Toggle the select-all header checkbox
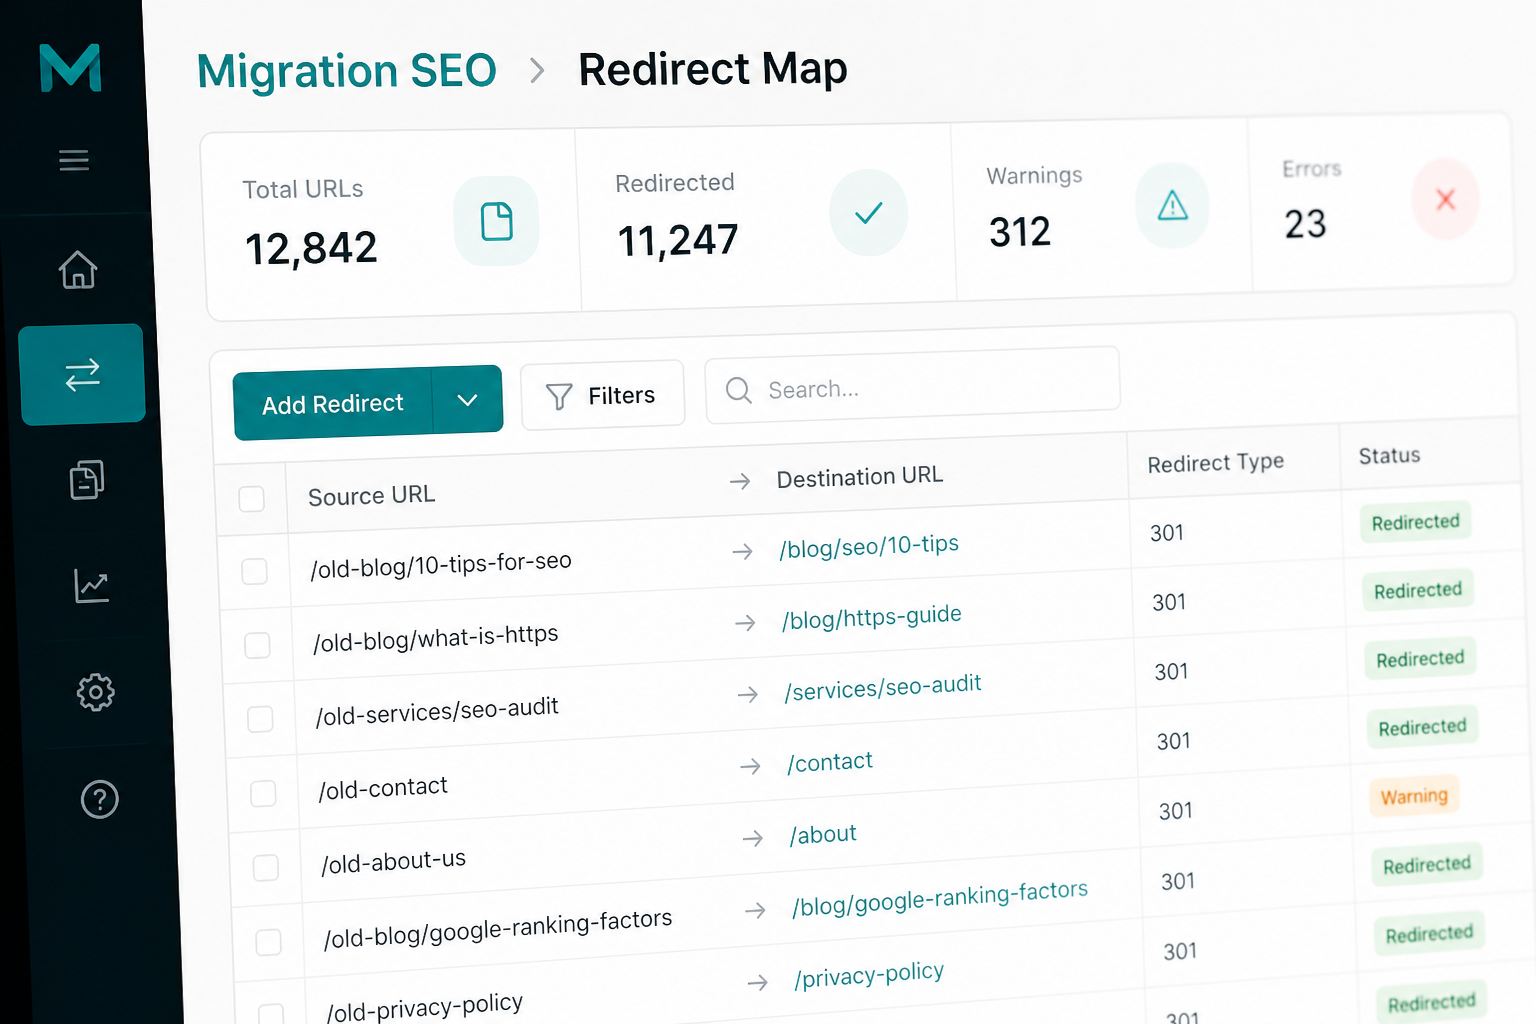Viewport: 1536px width, 1024px height. [x=252, y=499]
